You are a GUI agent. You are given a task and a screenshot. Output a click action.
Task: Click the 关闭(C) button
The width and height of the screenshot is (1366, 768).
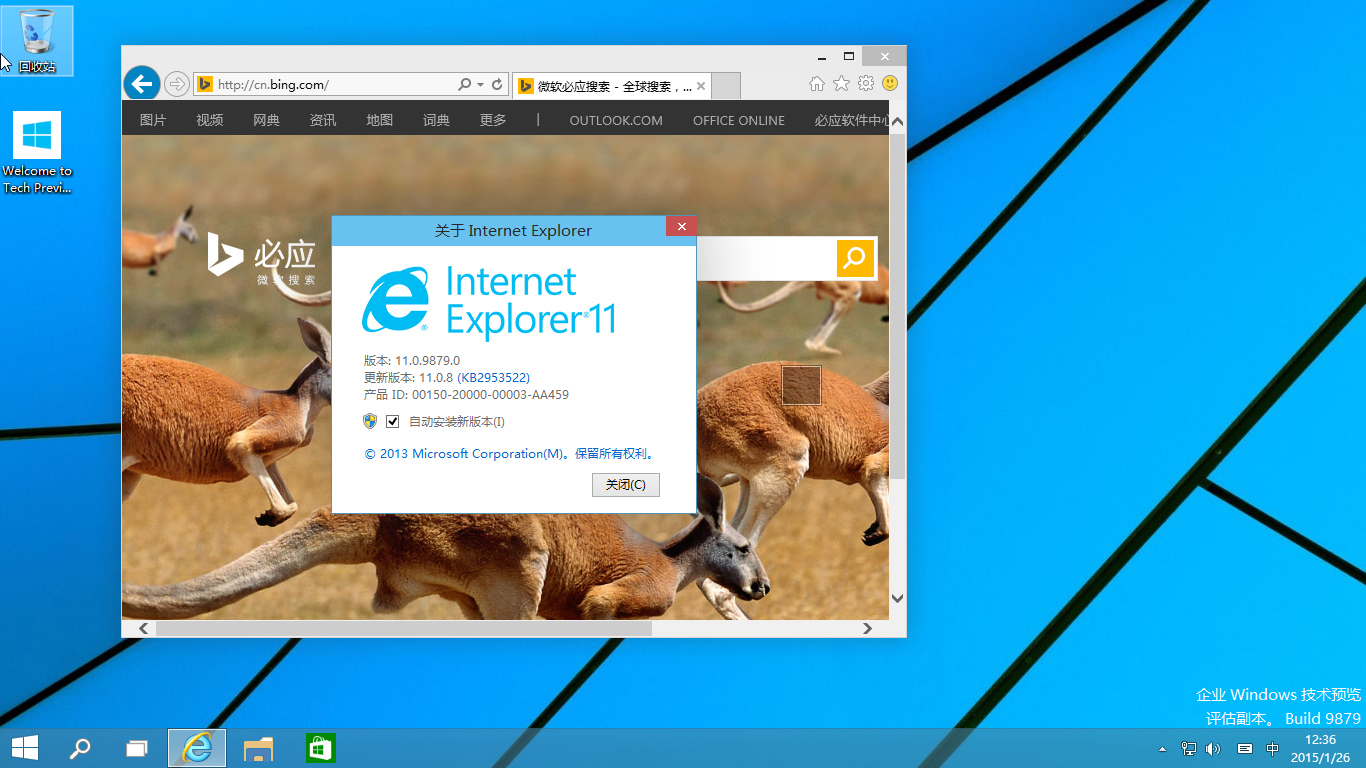tap(626, 485)
